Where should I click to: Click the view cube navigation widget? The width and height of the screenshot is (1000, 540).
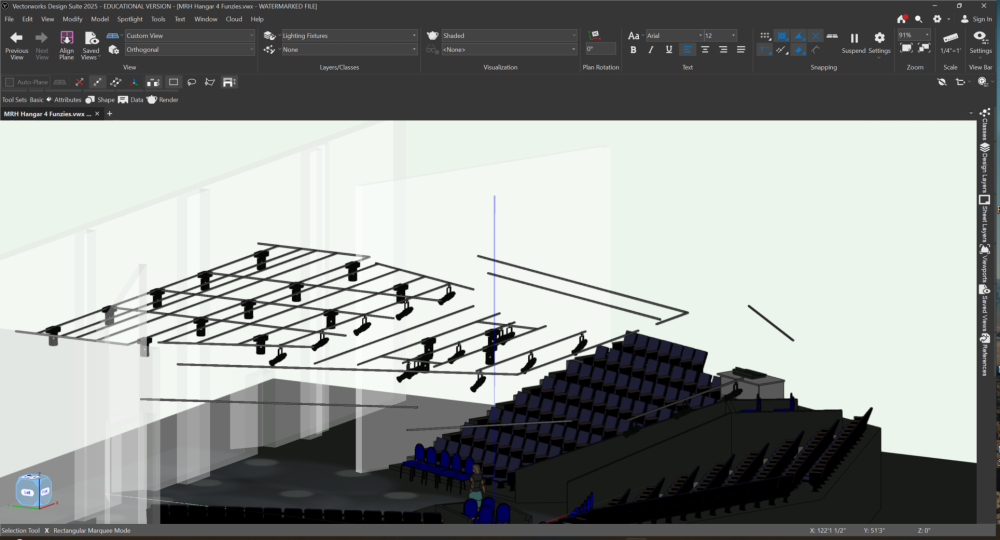click(x=33, y=490)
